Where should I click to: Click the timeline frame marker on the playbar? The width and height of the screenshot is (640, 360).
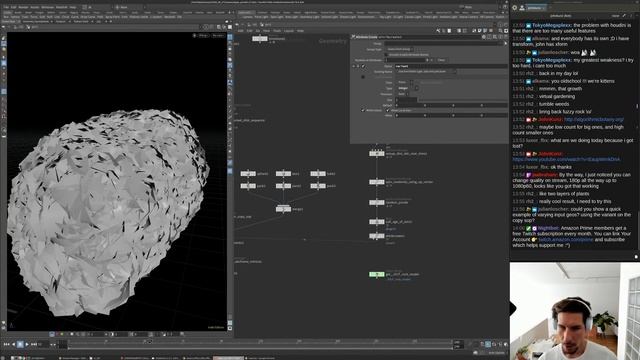150,341
